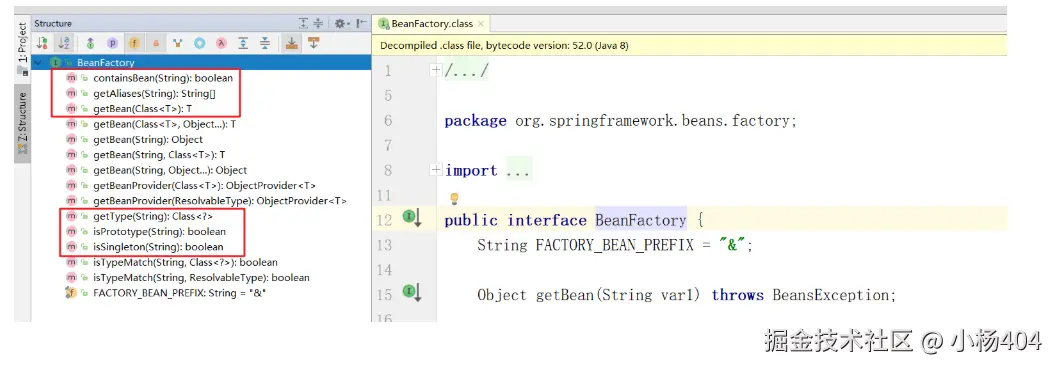
Task: Hide the Structure tool window
Action: [x=361, y=24]
